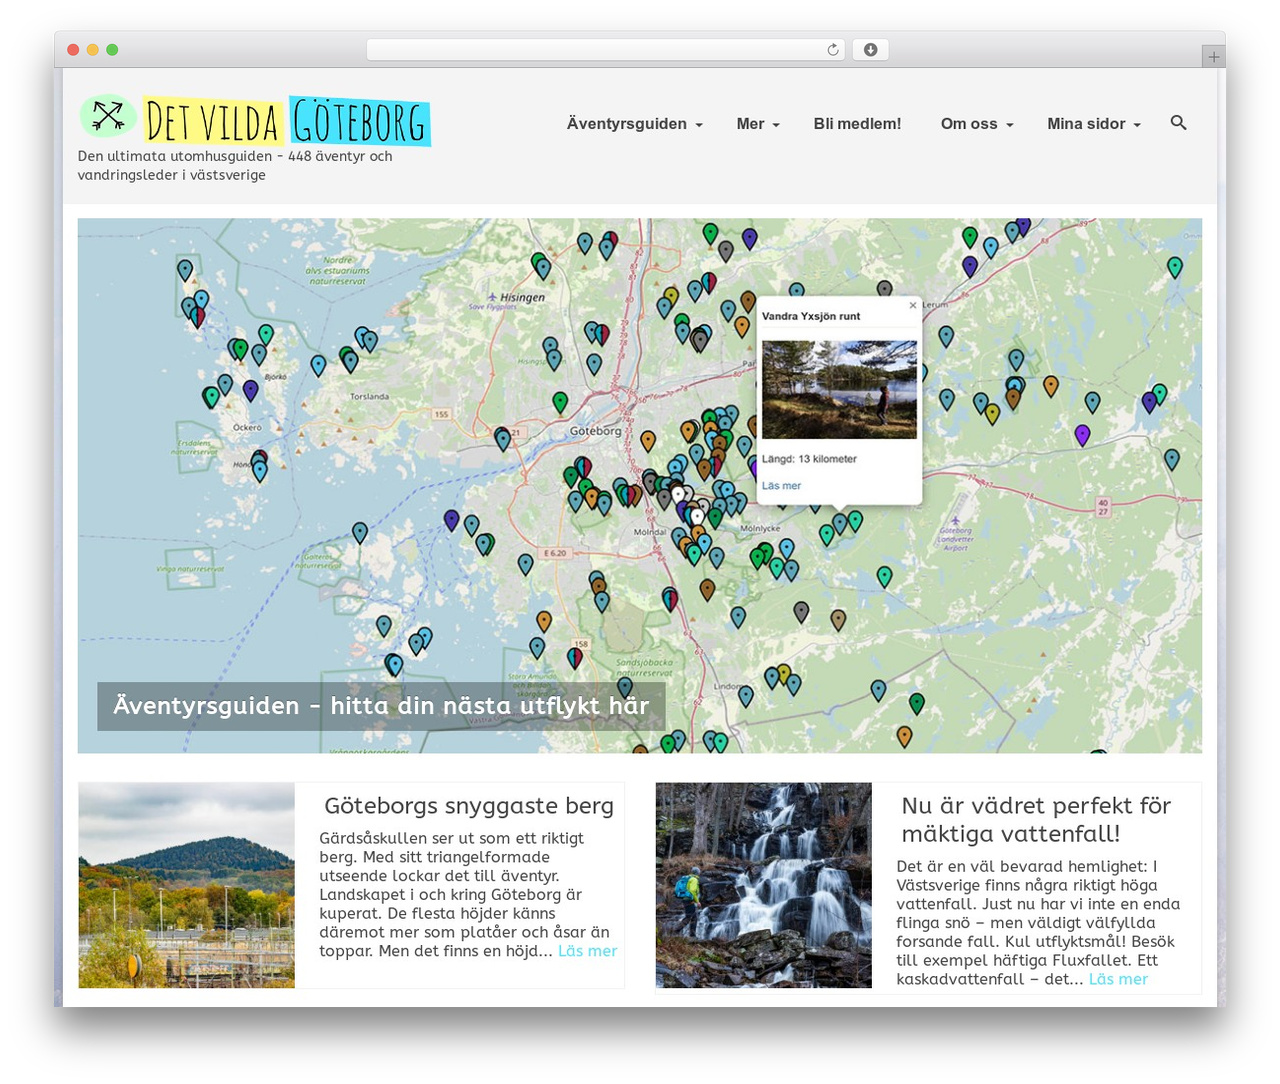Open the Bli medlem! page

(x=857, y=124)
